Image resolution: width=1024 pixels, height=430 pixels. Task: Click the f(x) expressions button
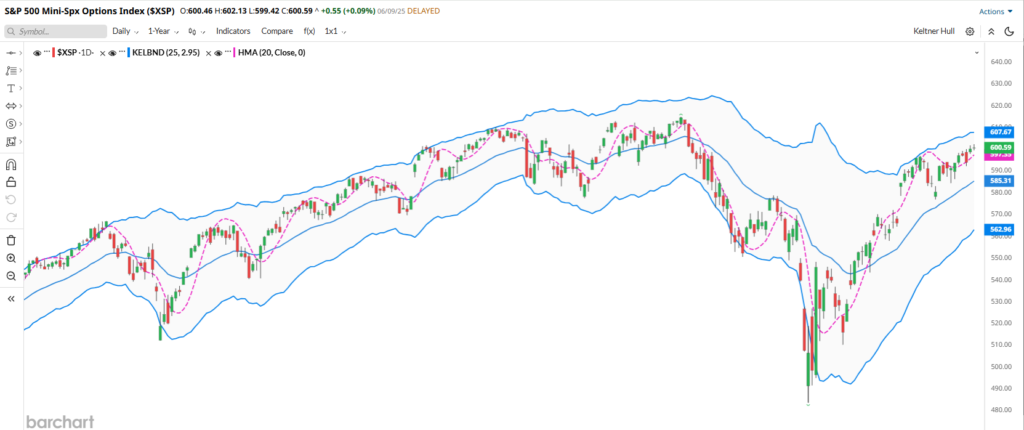tap(308, 31)
